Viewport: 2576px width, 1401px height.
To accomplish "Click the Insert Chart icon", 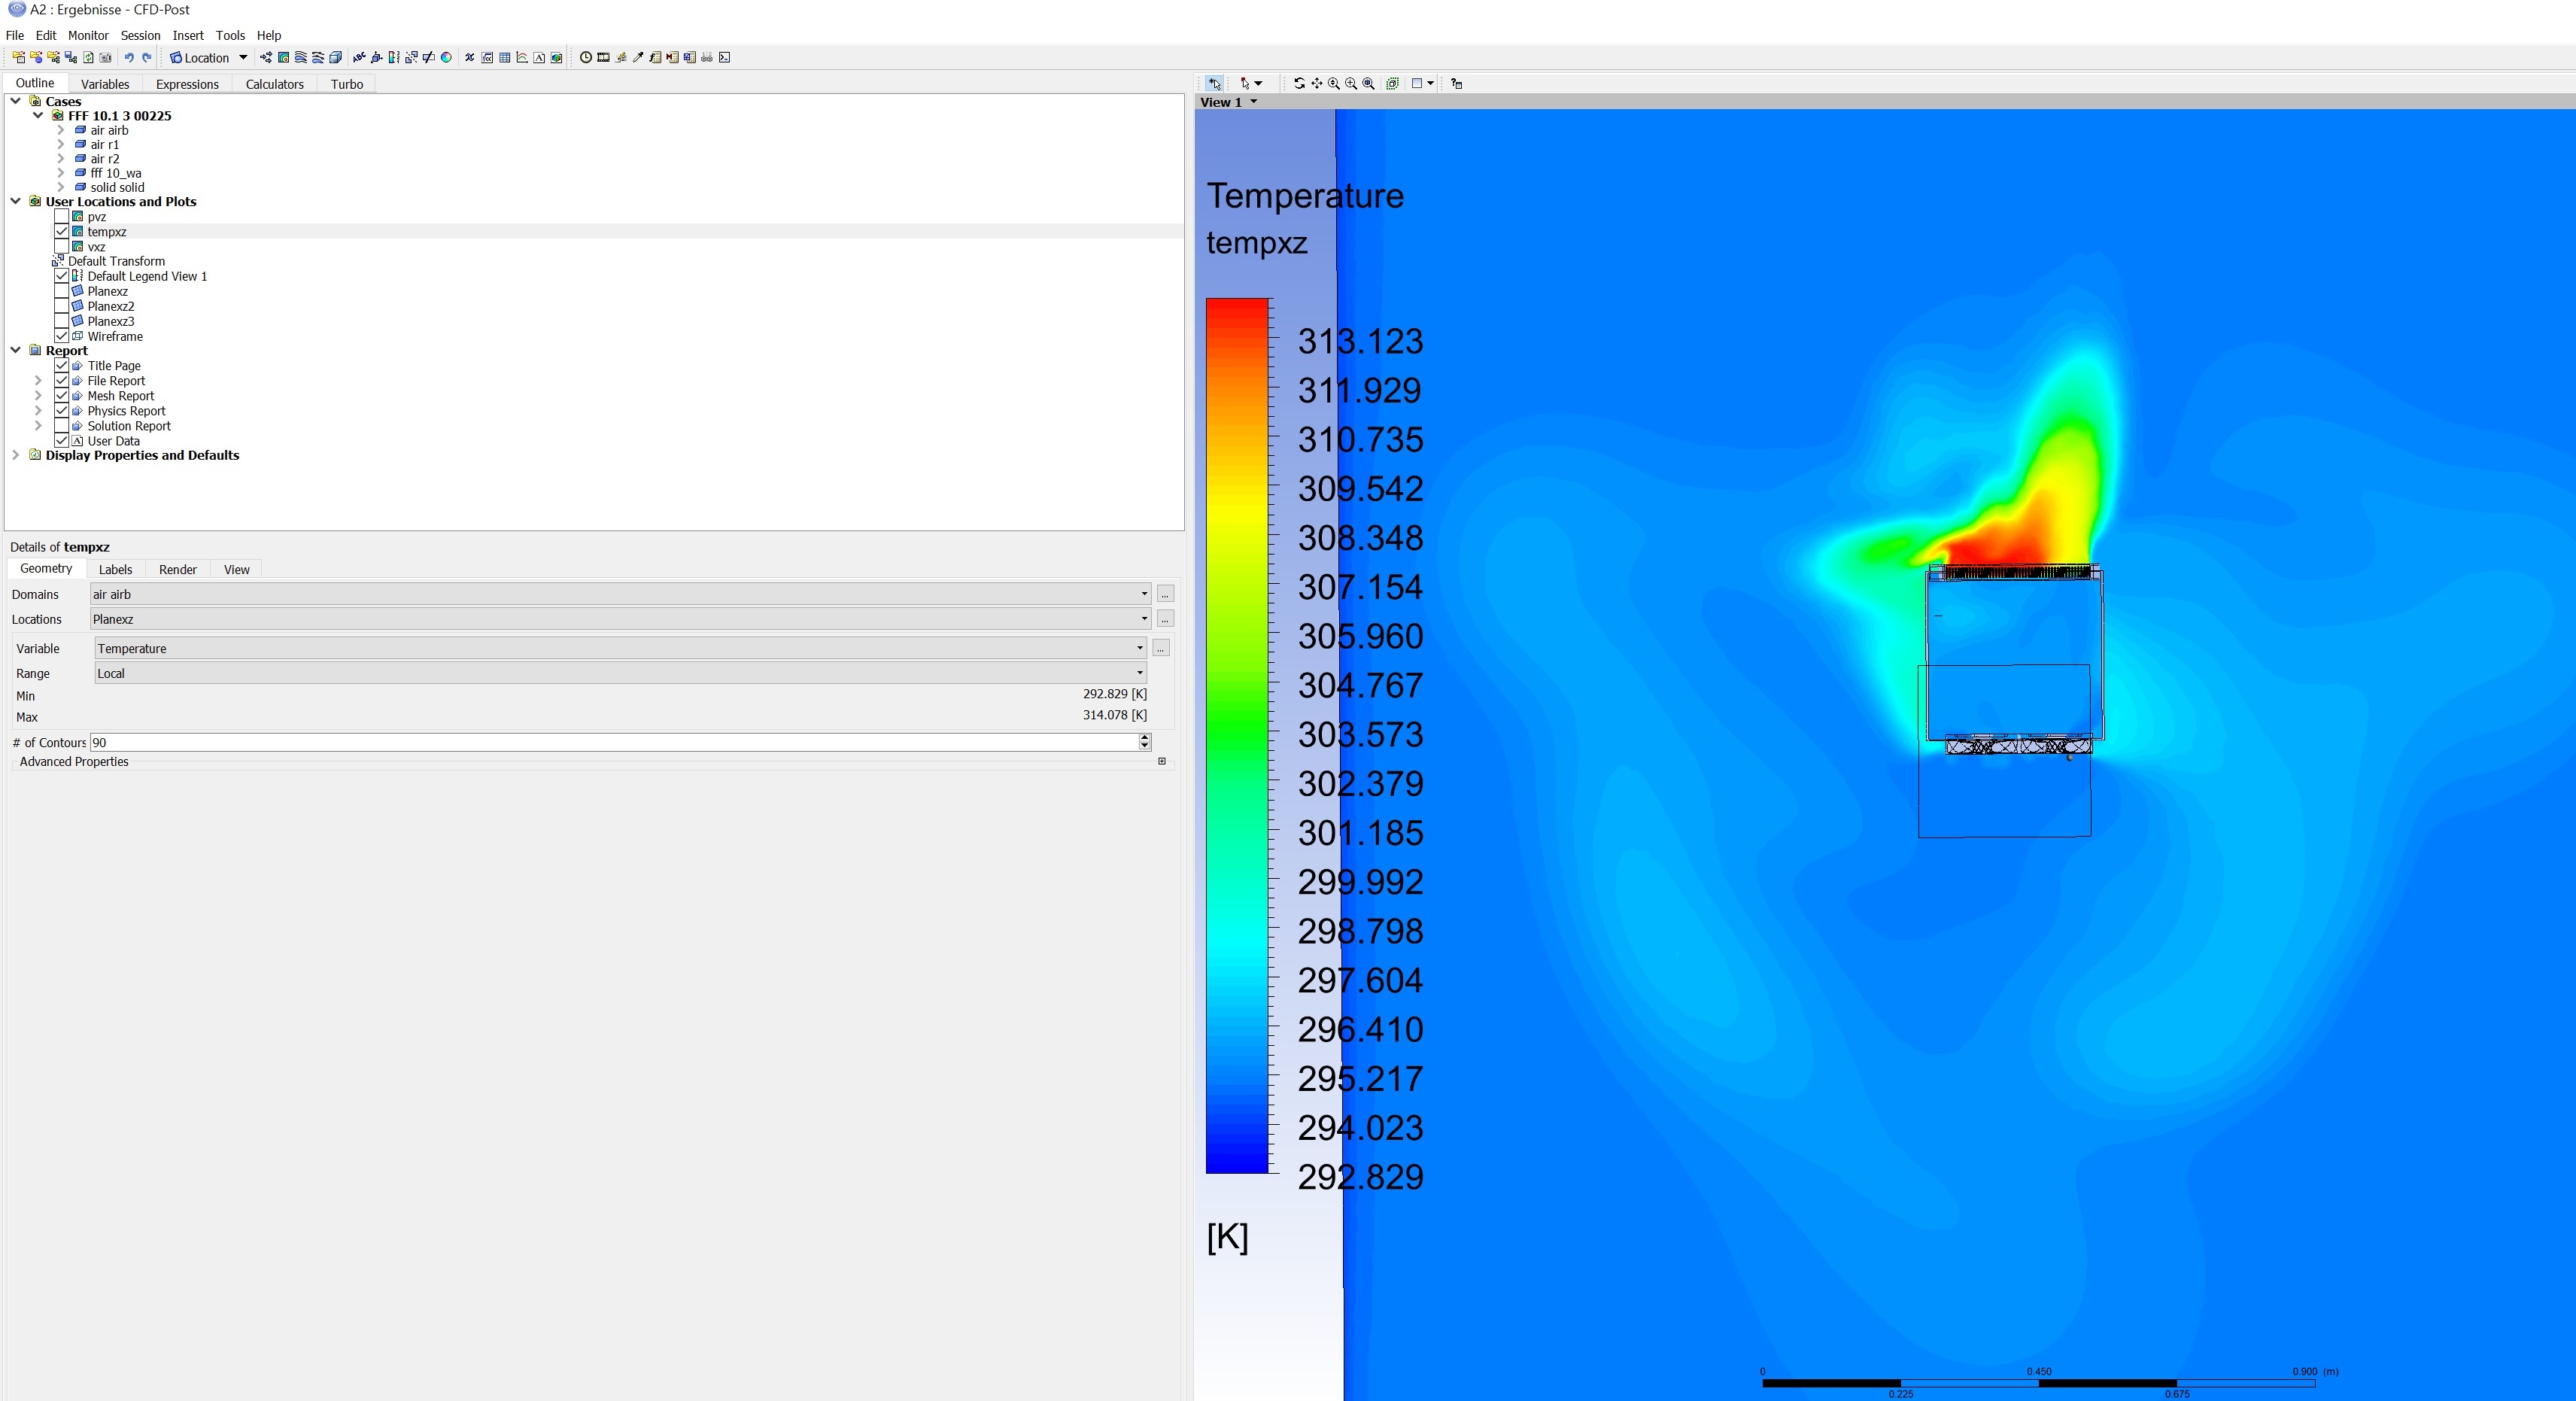I will point(522,58).
